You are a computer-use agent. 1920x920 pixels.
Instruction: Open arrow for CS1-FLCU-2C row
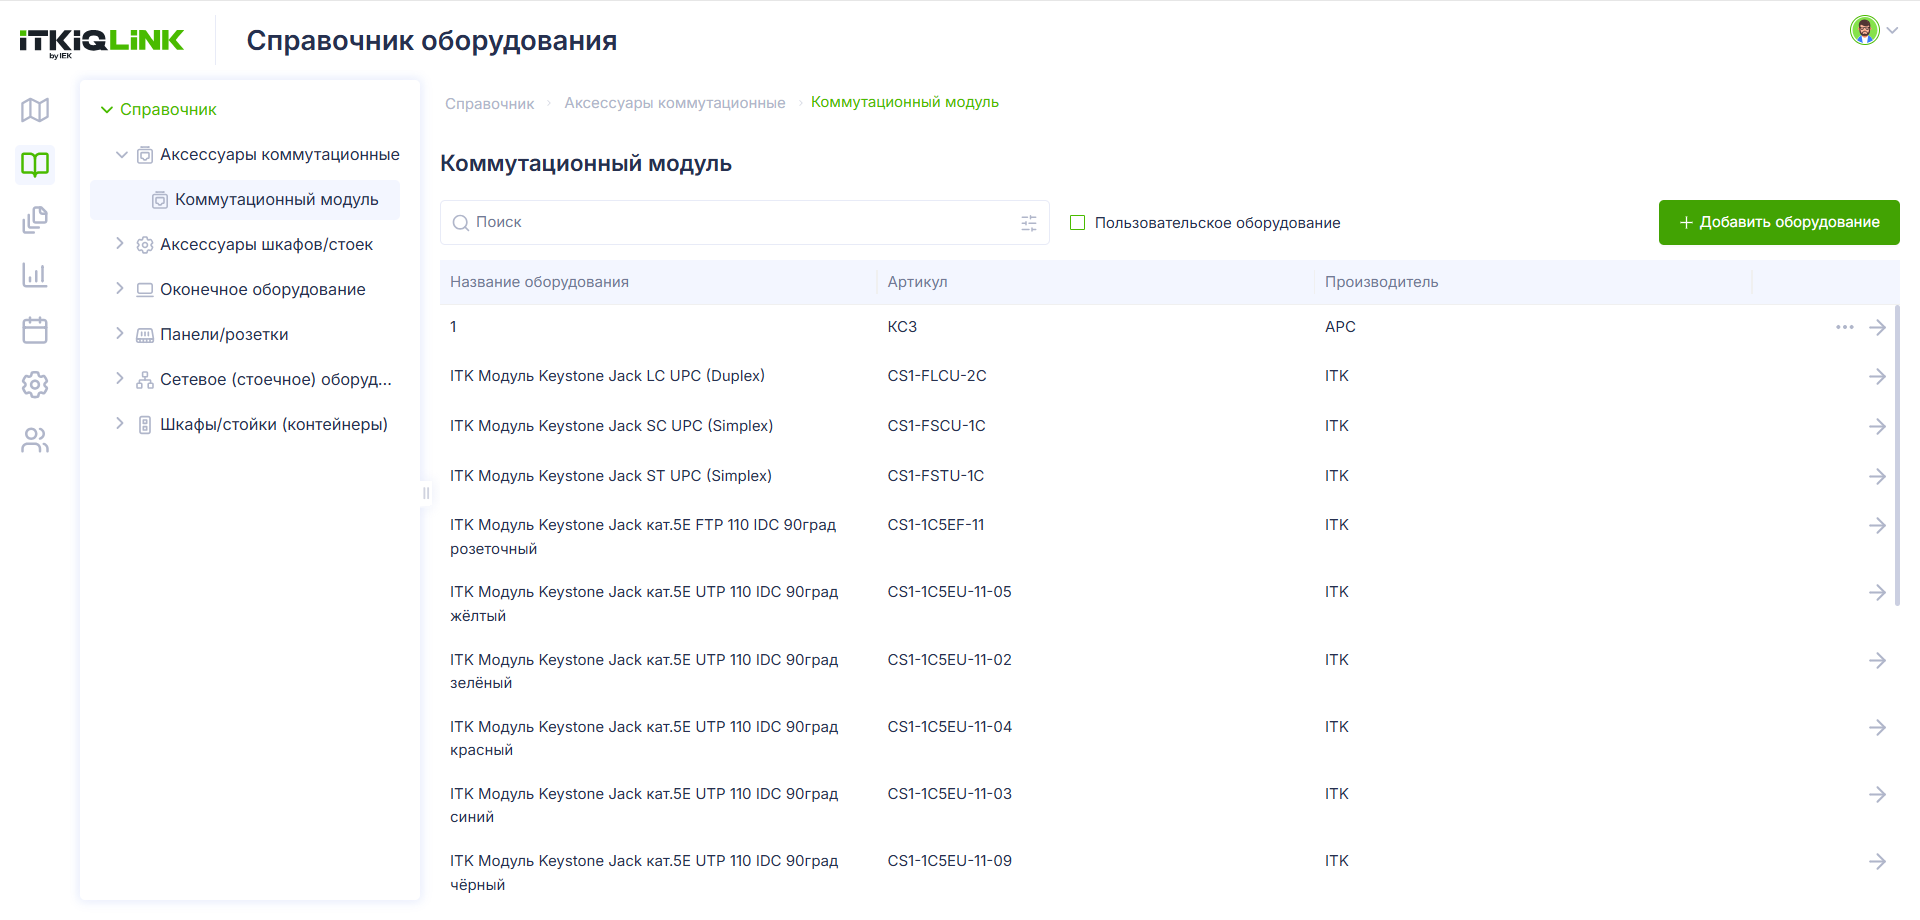[x=1878, y=376]
